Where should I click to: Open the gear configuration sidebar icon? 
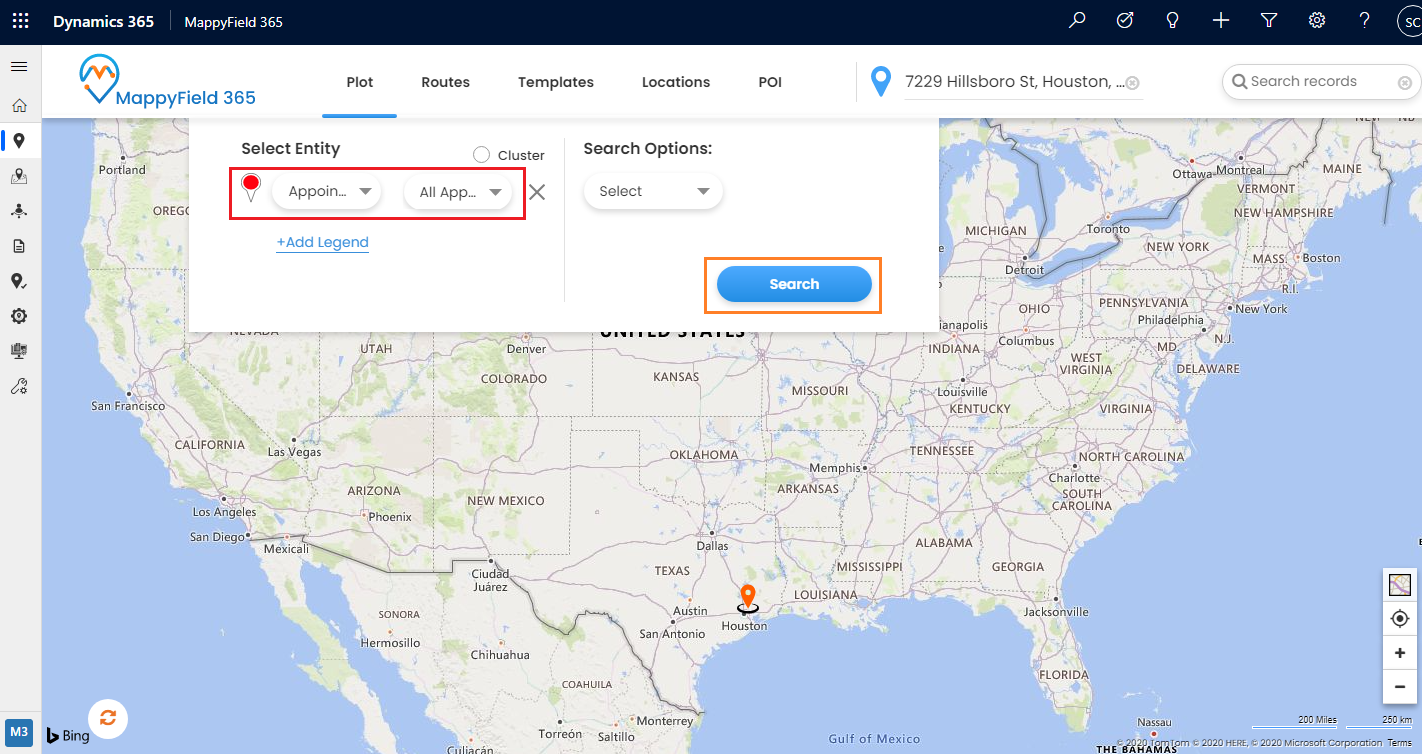pyautogui.click(x=19, y=316)
